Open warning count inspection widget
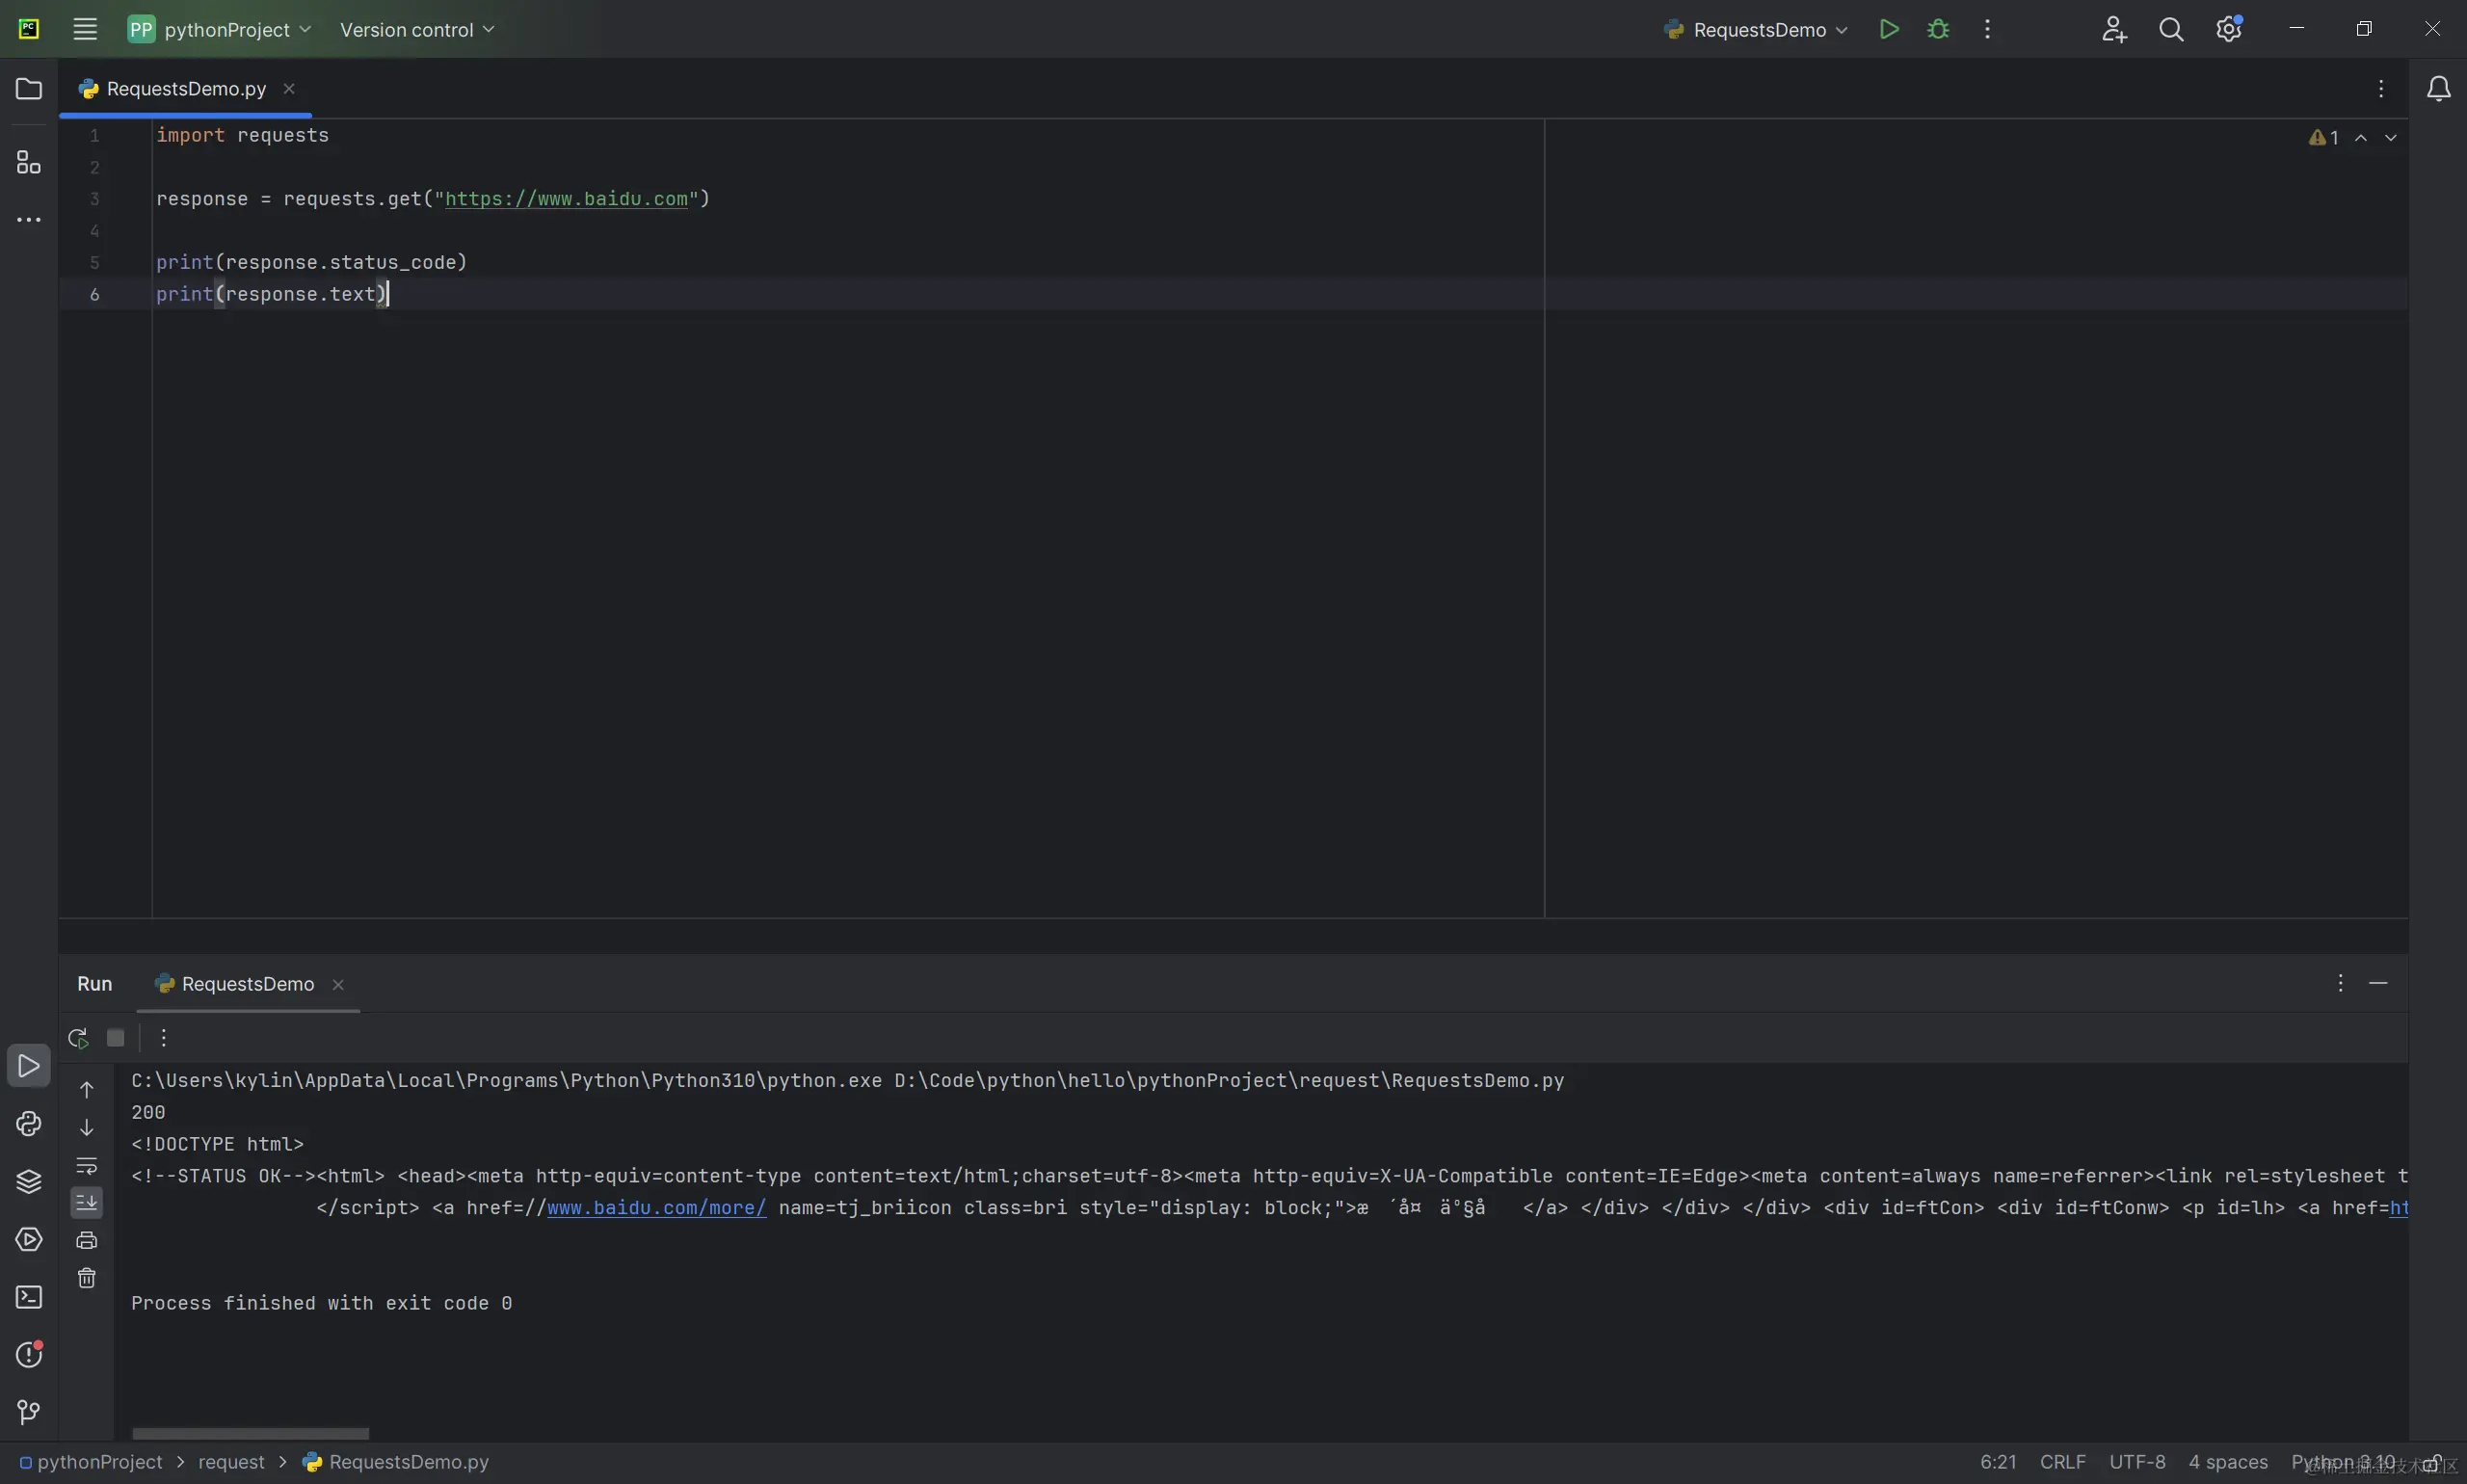Image resolution: width=2467 pixels, height=1484 pixels. [2323, 137]
